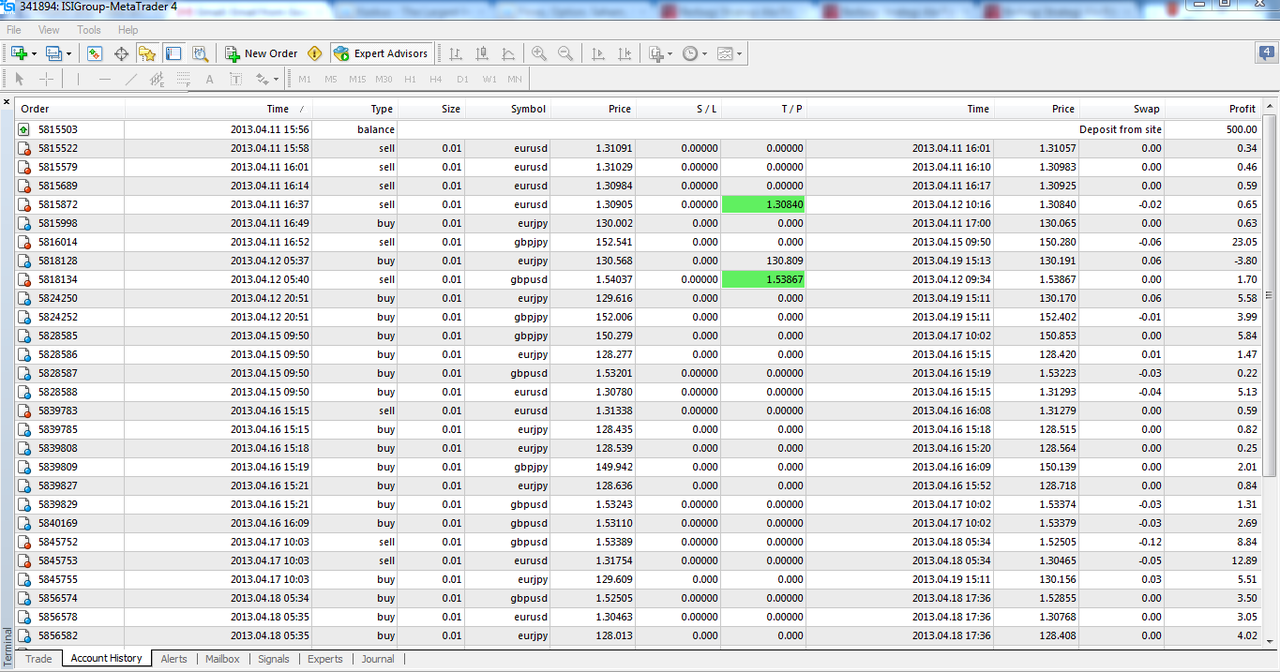Expand the Templates dropdown arrow

[x=739, y=54]
